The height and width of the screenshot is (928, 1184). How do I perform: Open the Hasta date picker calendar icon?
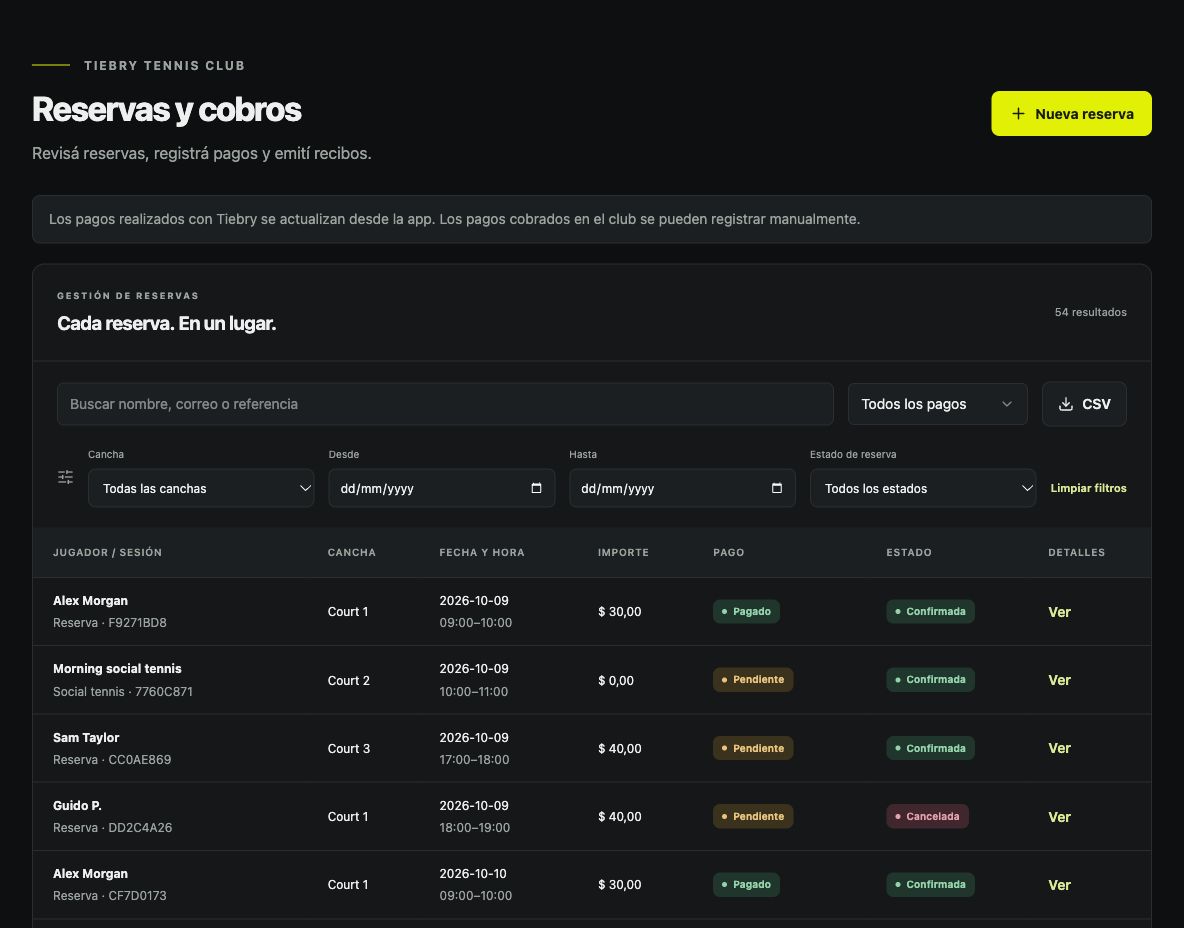coord(776,488)
